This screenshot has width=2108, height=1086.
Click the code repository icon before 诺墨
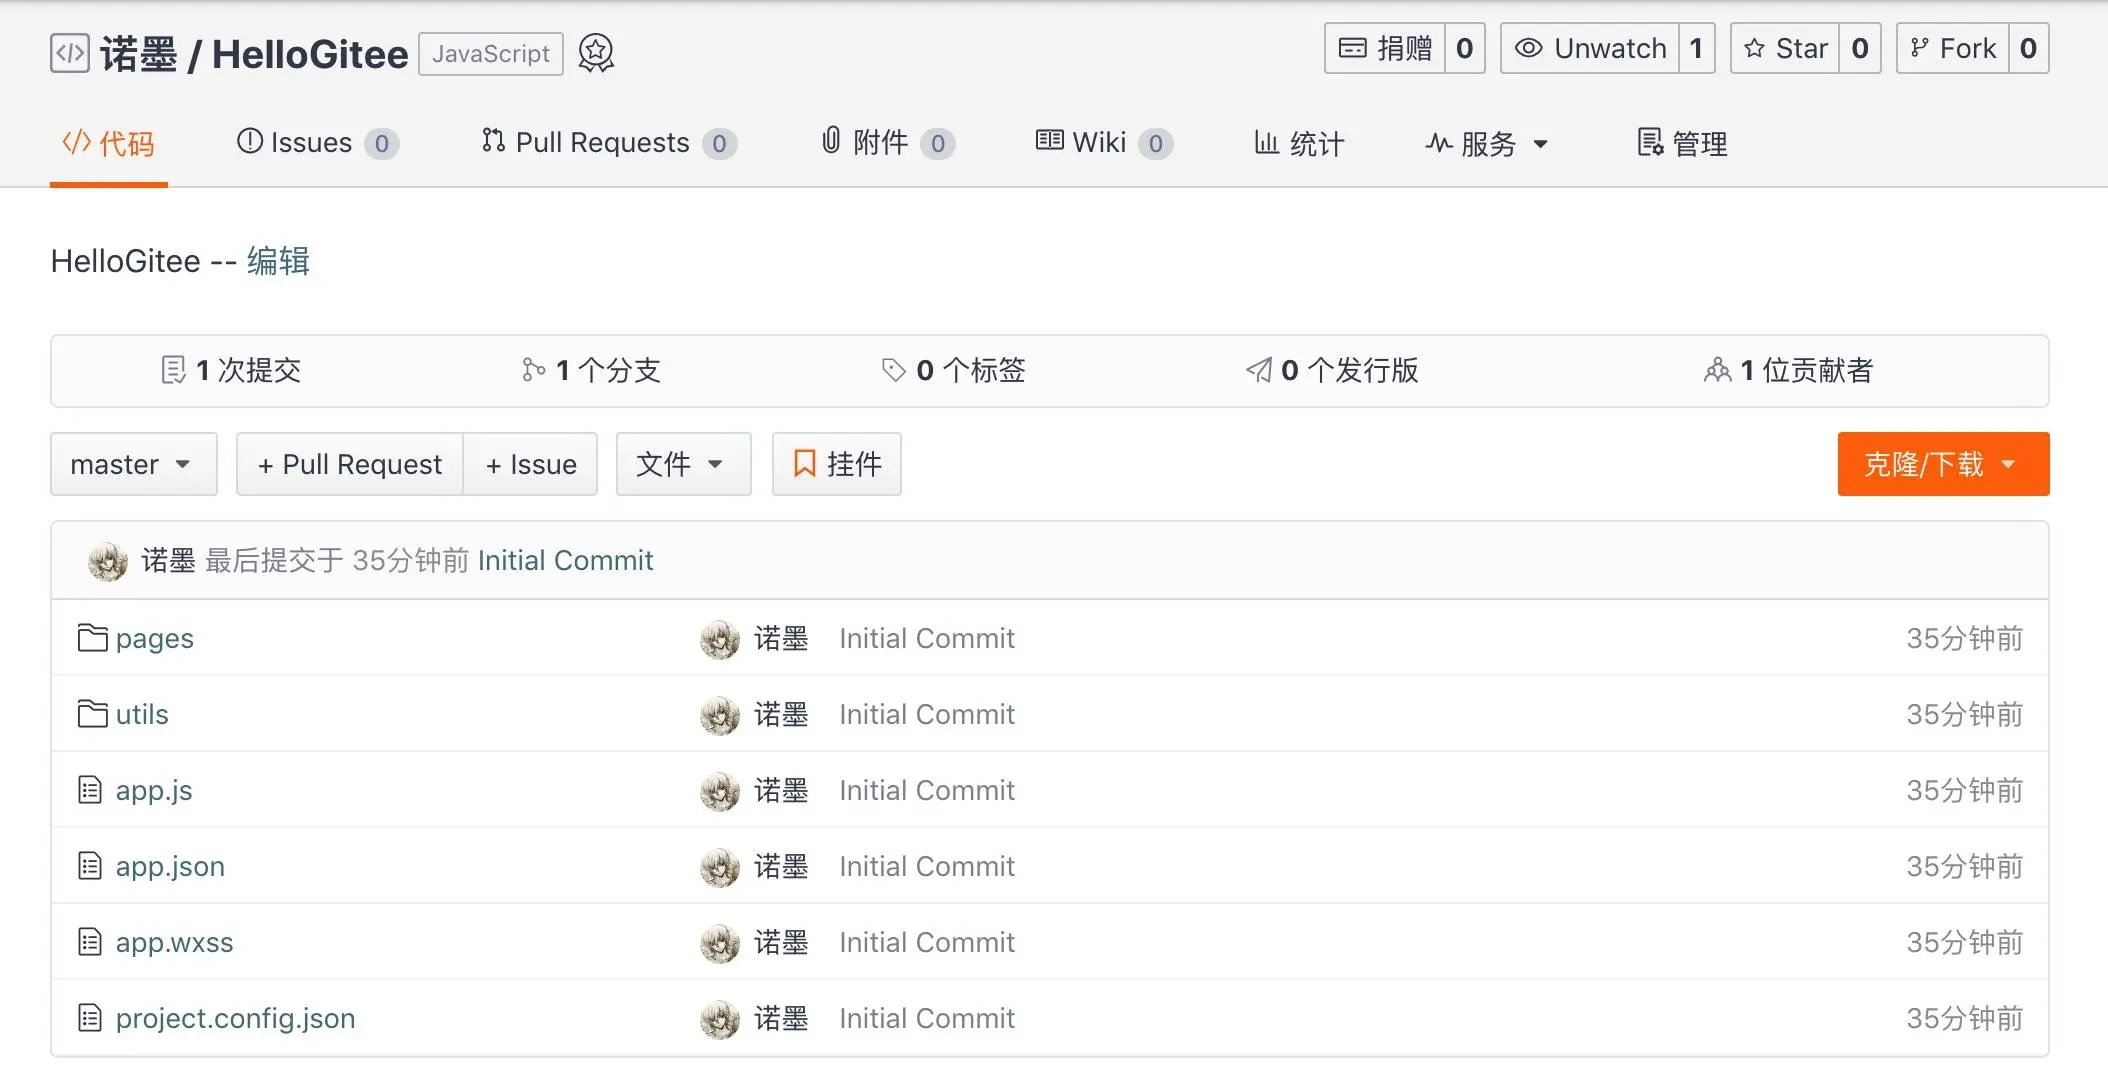click(x=70, y=53)
